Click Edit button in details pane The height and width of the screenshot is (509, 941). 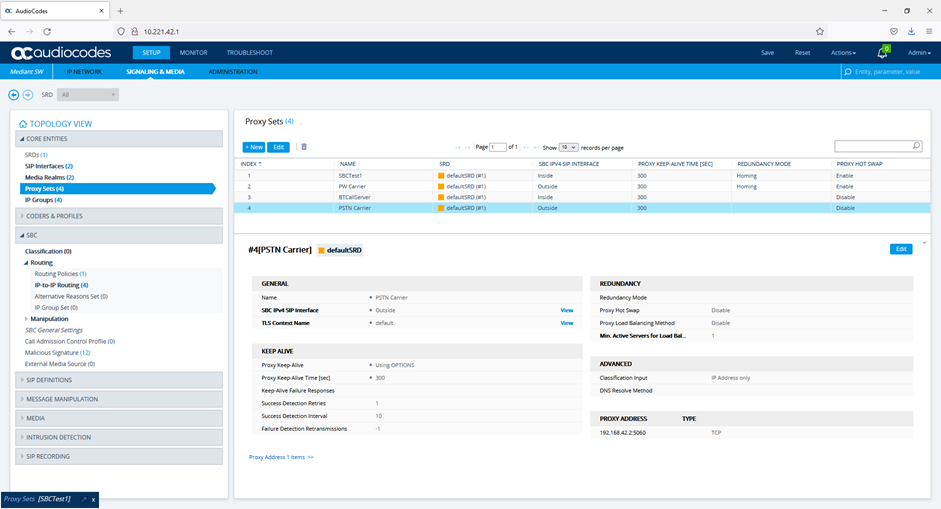[901, 249]
